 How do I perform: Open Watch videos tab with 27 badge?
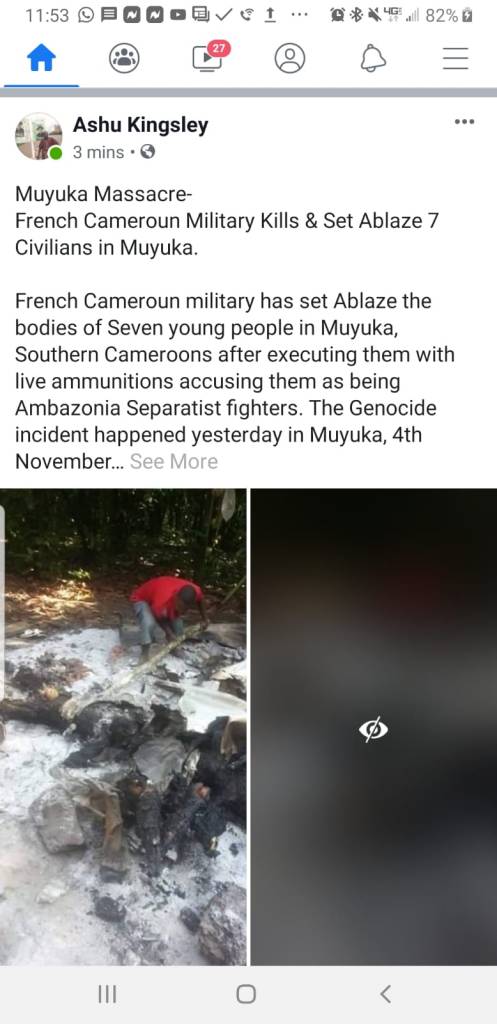point(206,57)
